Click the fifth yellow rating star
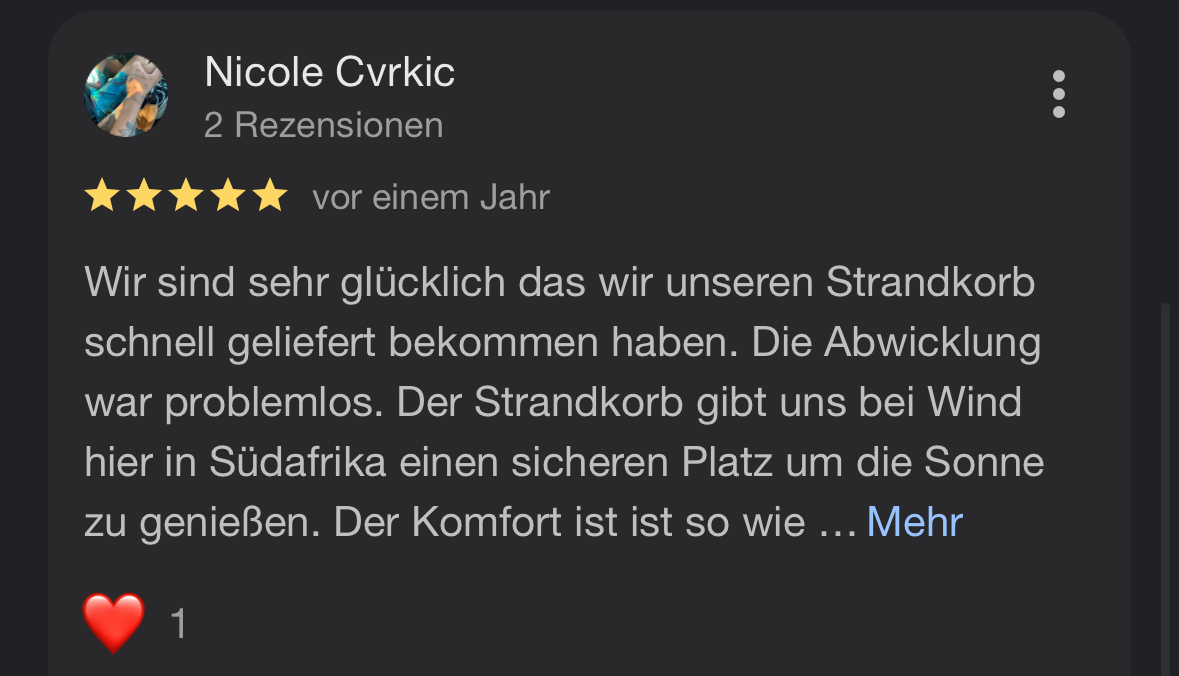1179x676 pixels. tap(269, 196)
